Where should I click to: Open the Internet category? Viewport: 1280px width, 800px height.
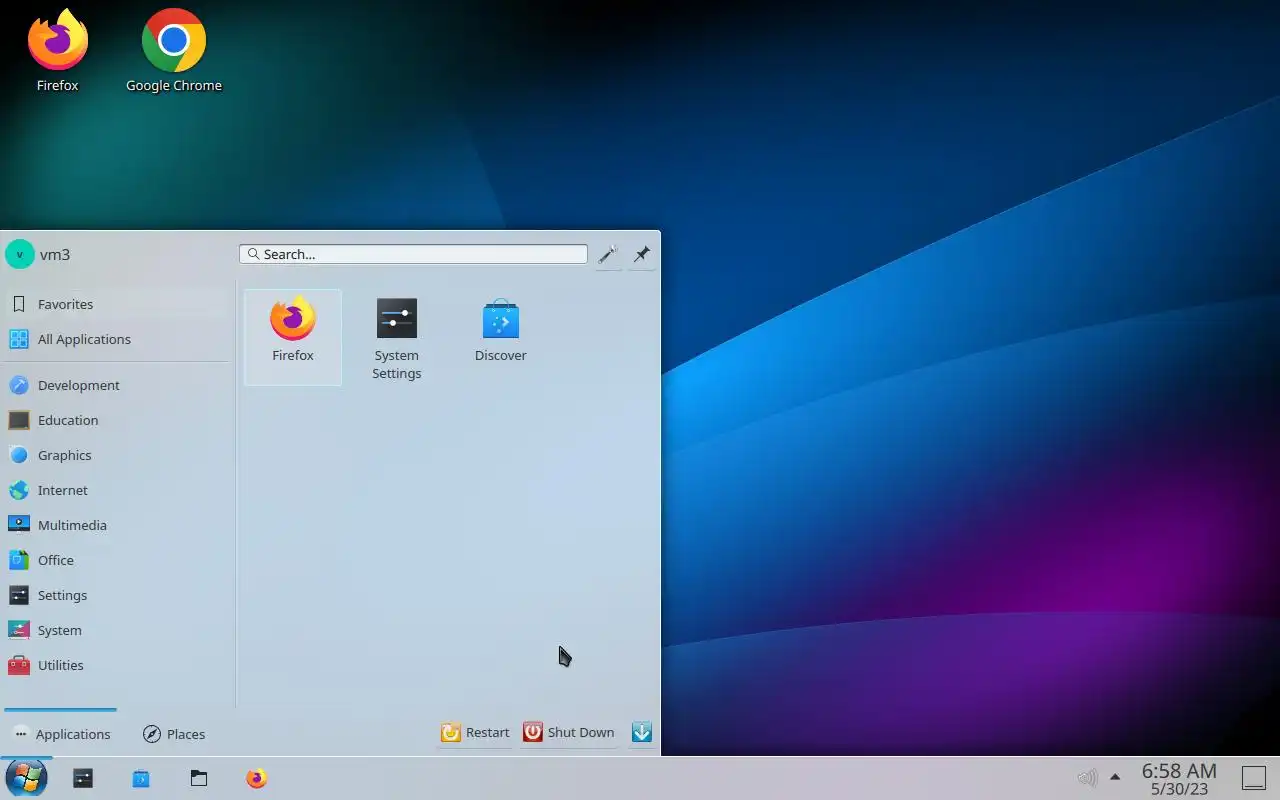(x=117, y=490)
